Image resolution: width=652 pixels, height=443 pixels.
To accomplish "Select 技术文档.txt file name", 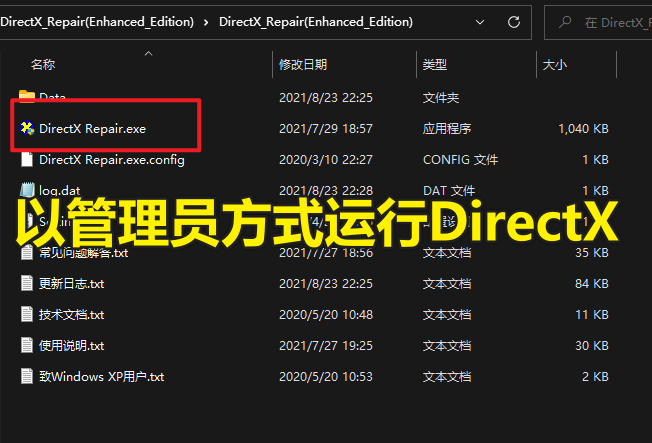I will pyautogui.click(x=72, y=315).
